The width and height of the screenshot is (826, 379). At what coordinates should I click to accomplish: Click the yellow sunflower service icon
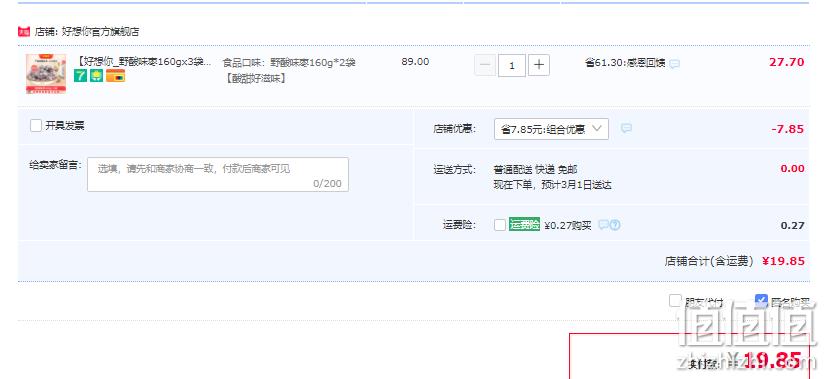pyautogui.click(x=96, y=75)
